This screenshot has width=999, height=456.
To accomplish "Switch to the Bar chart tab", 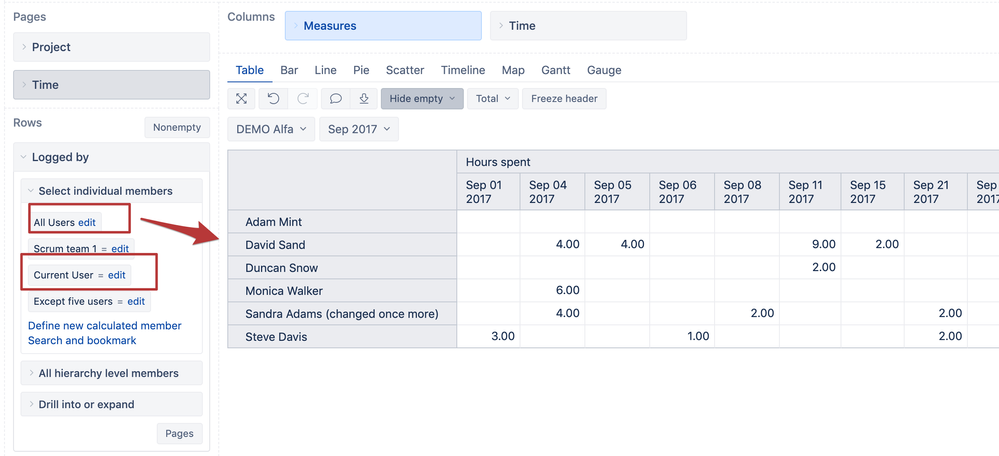I will [x=289, y=70].
